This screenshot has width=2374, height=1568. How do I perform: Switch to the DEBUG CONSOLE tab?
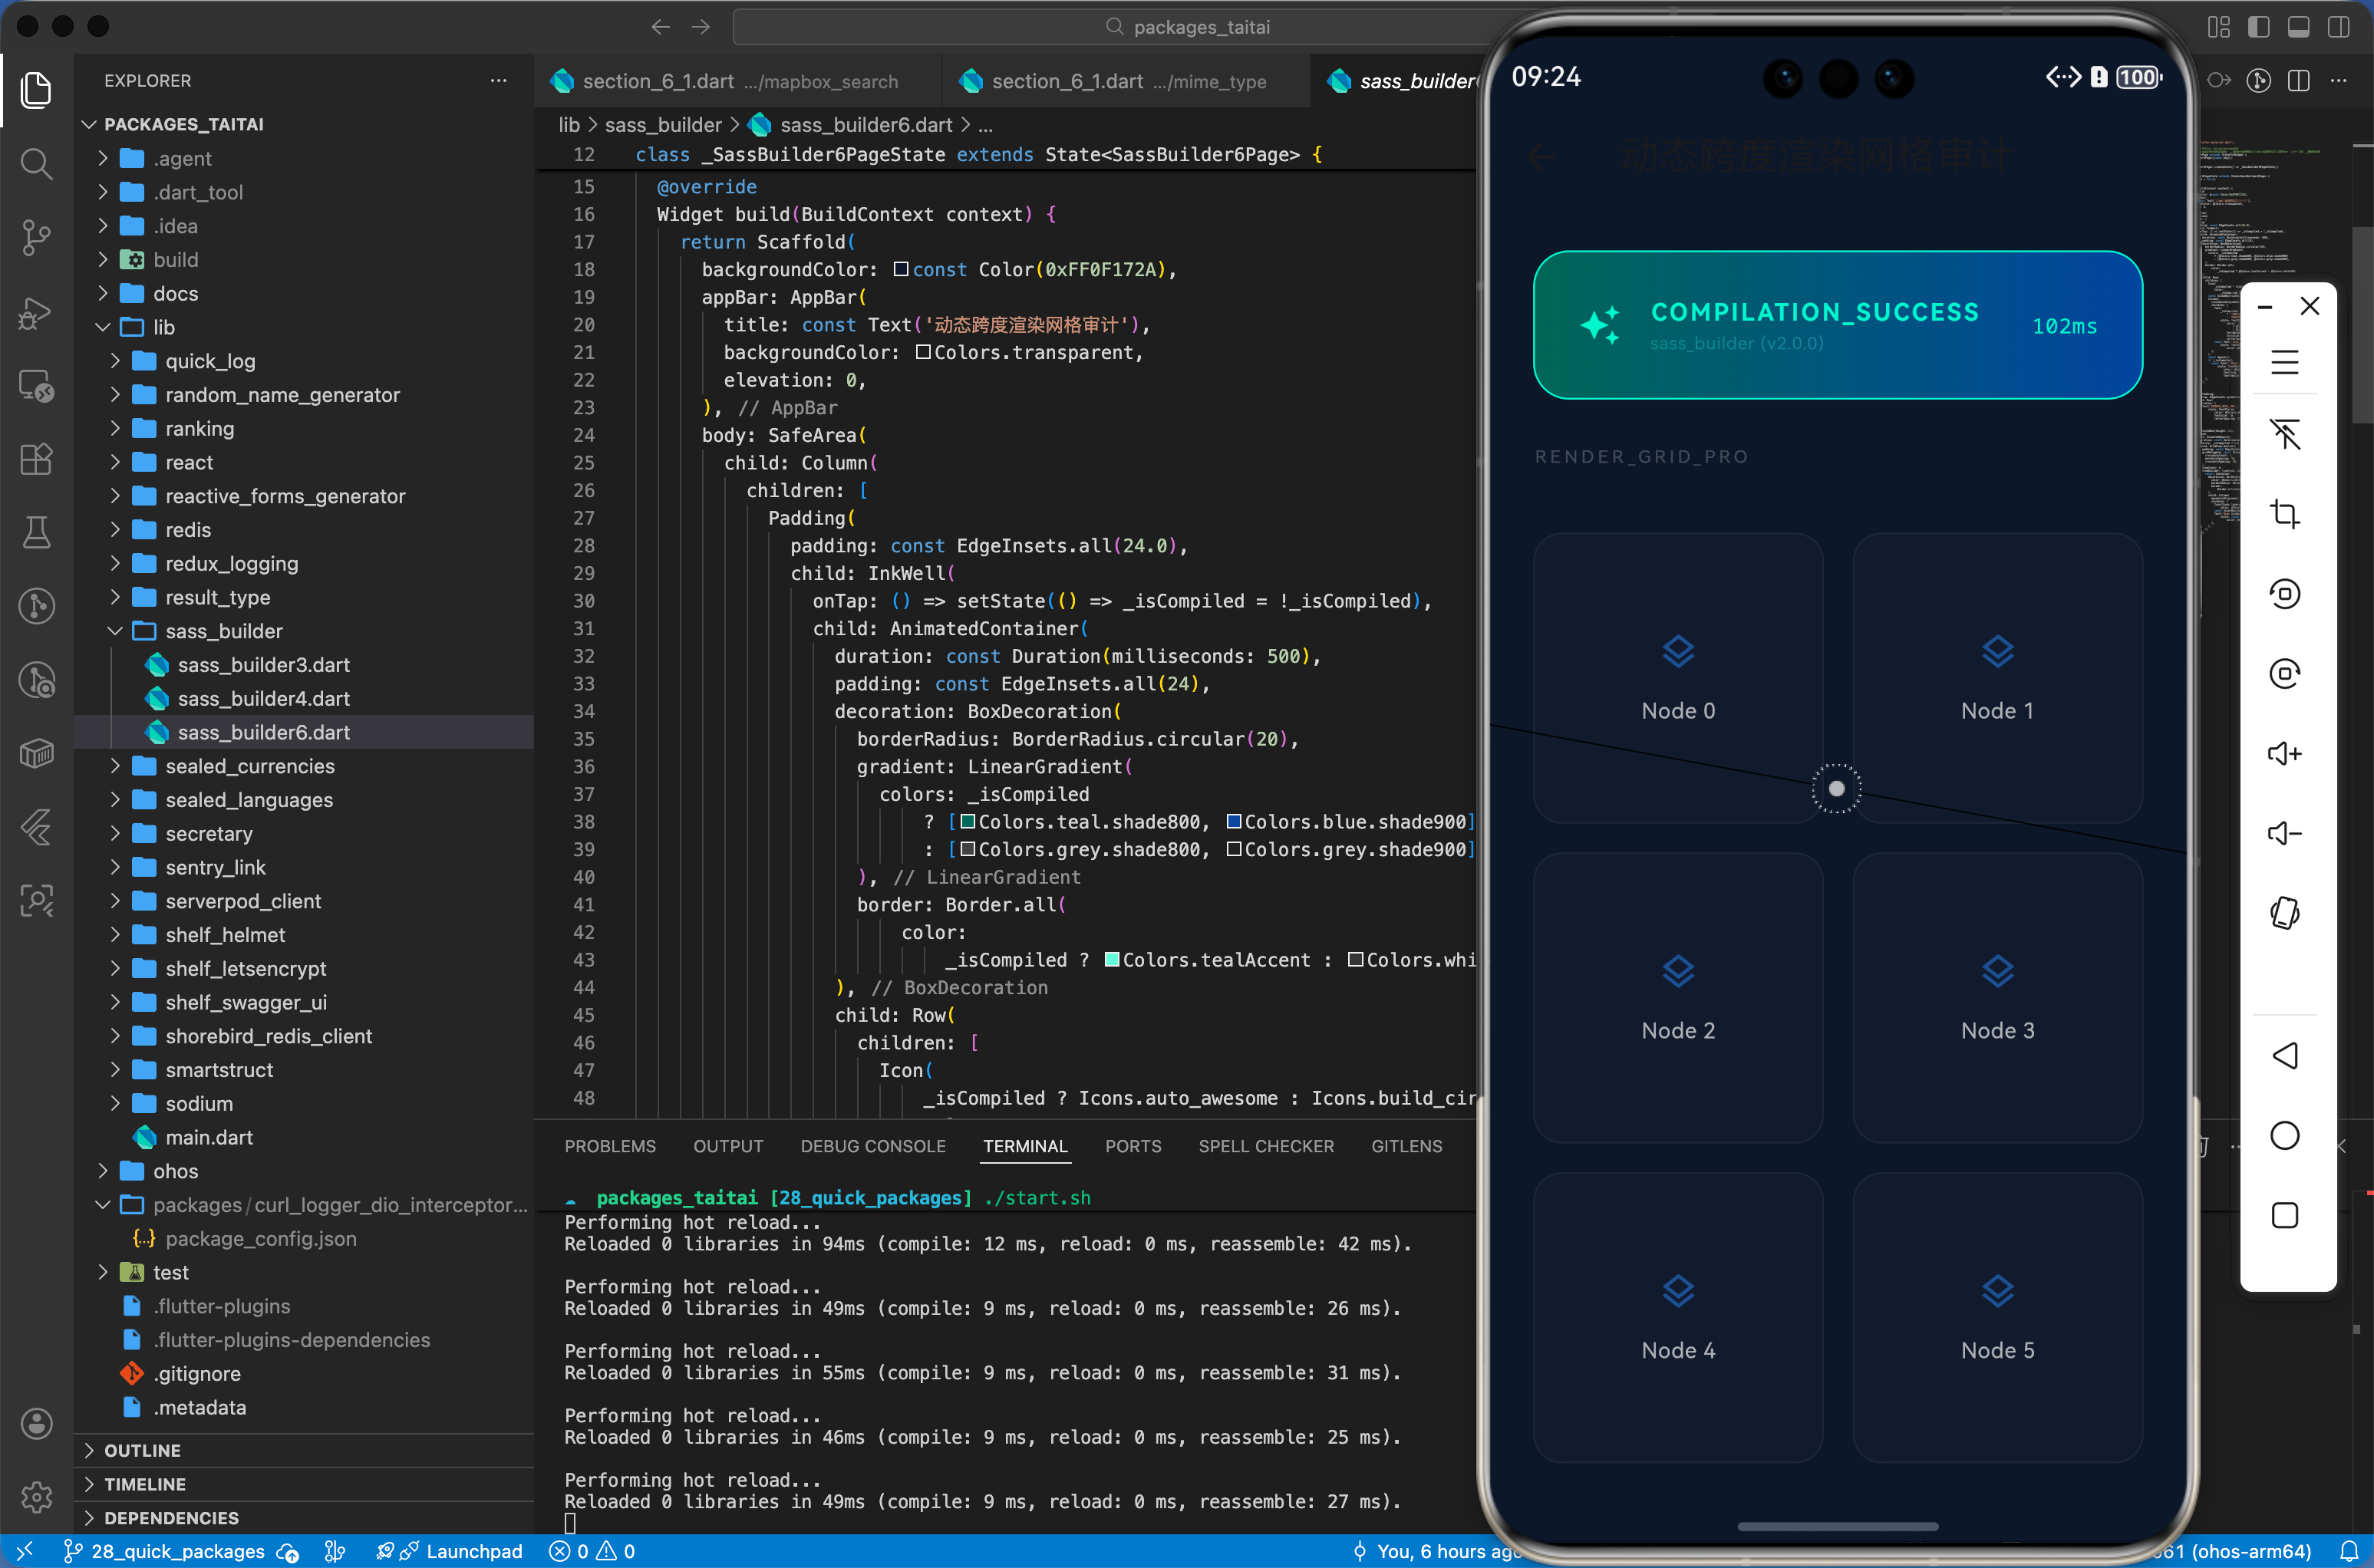(x=872, y=1146)
